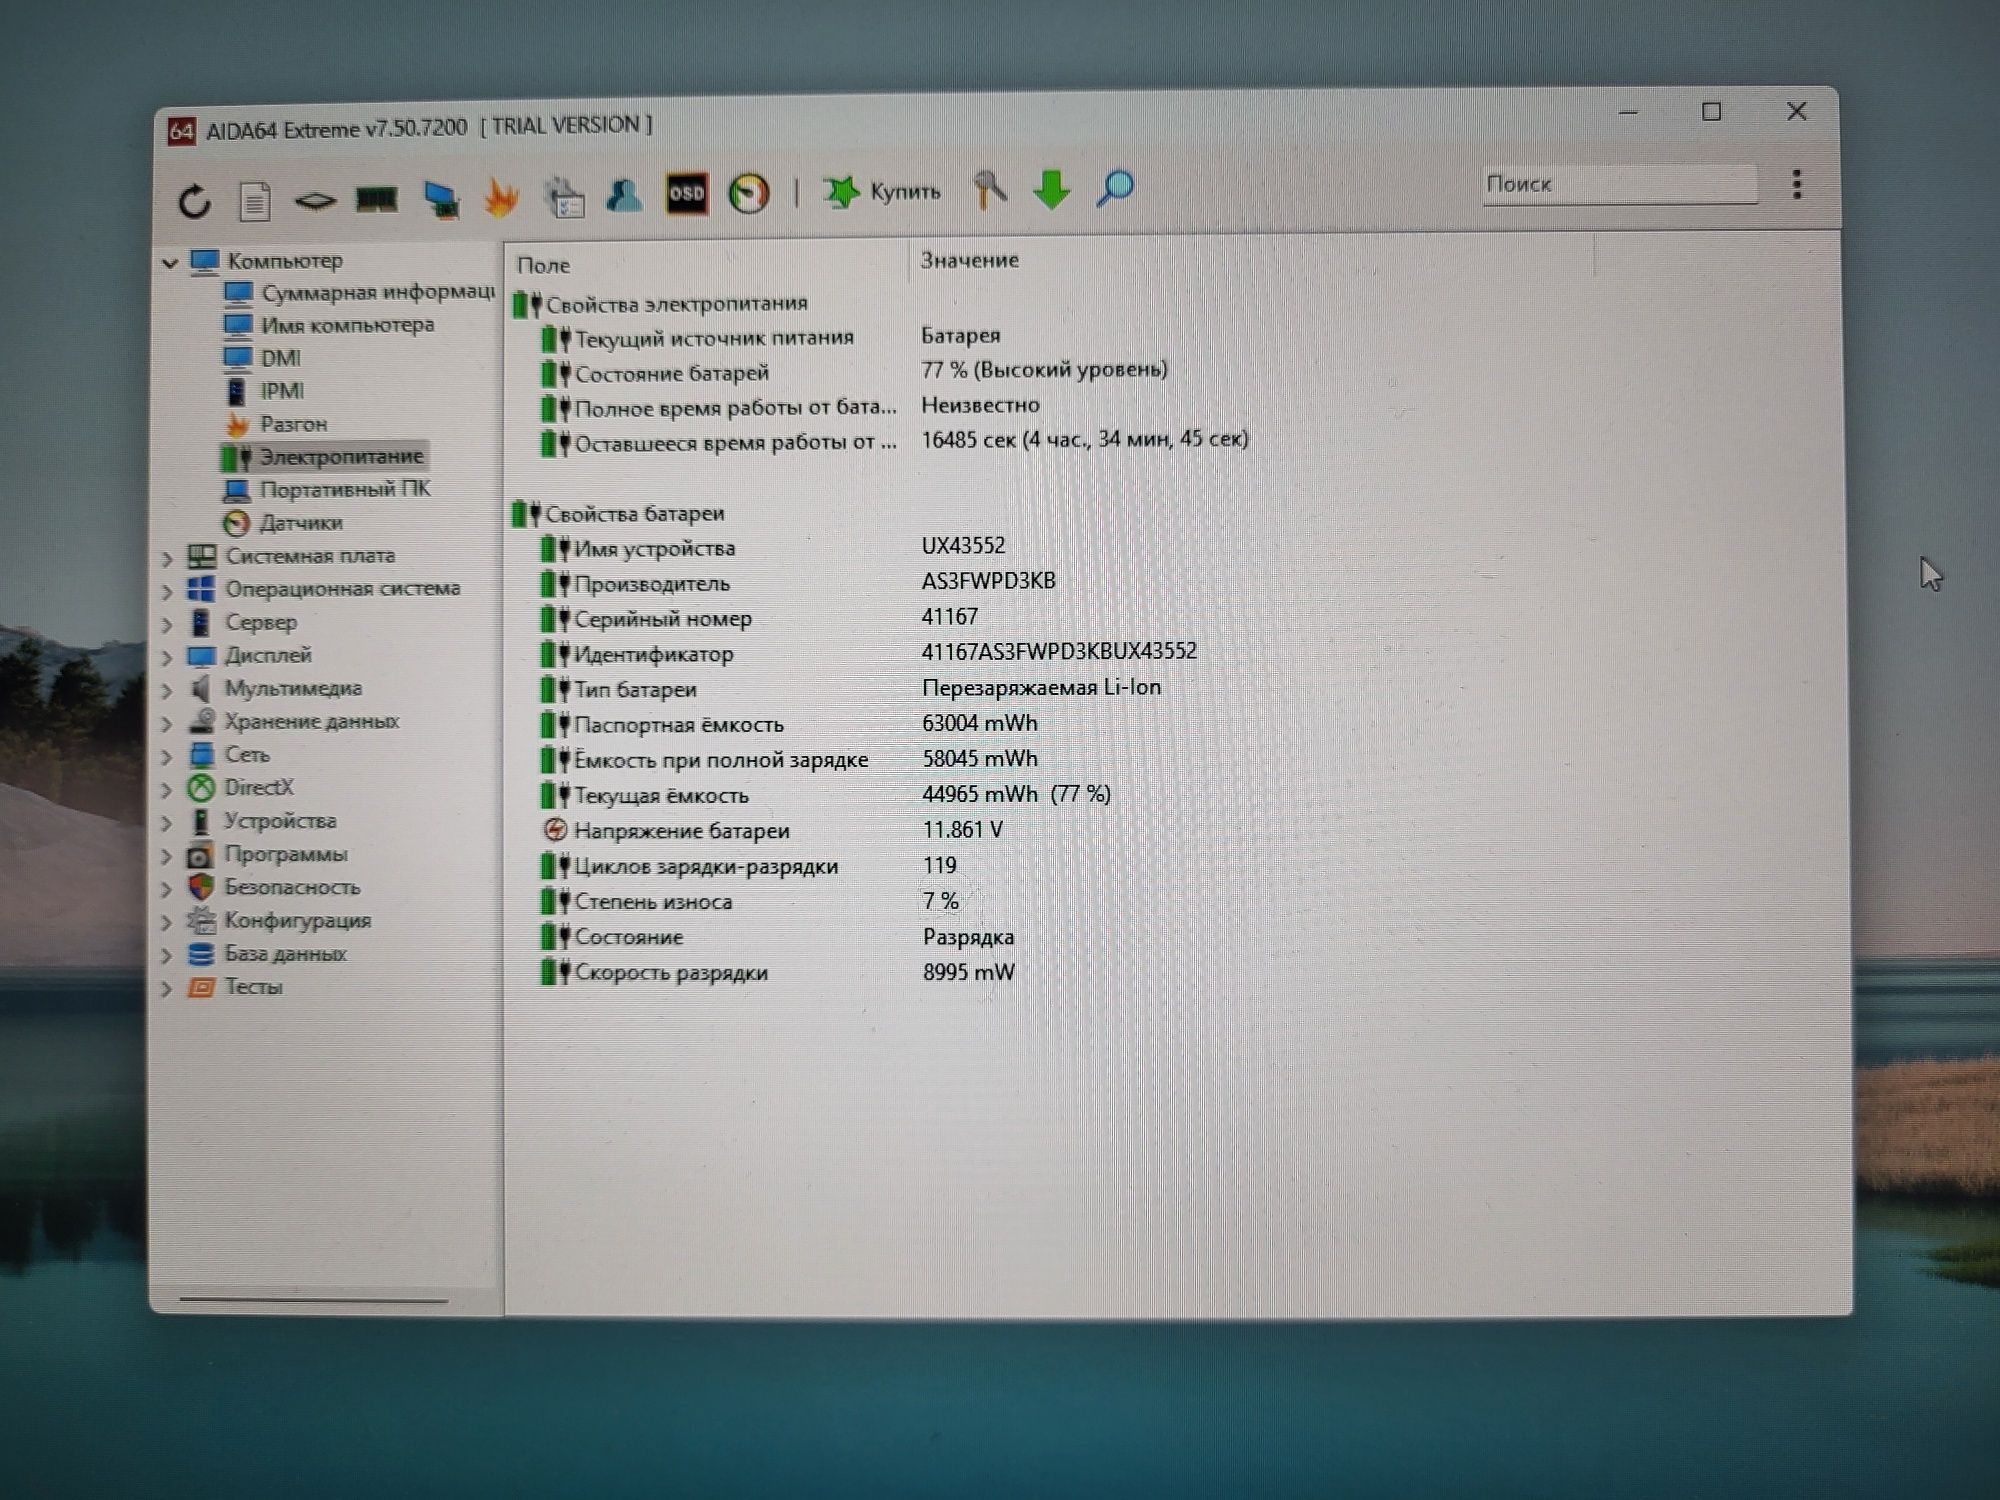Viewport: 2000px width, 1500px height.
Task: Expand the Хранение данных node
Action: (167, 723)
